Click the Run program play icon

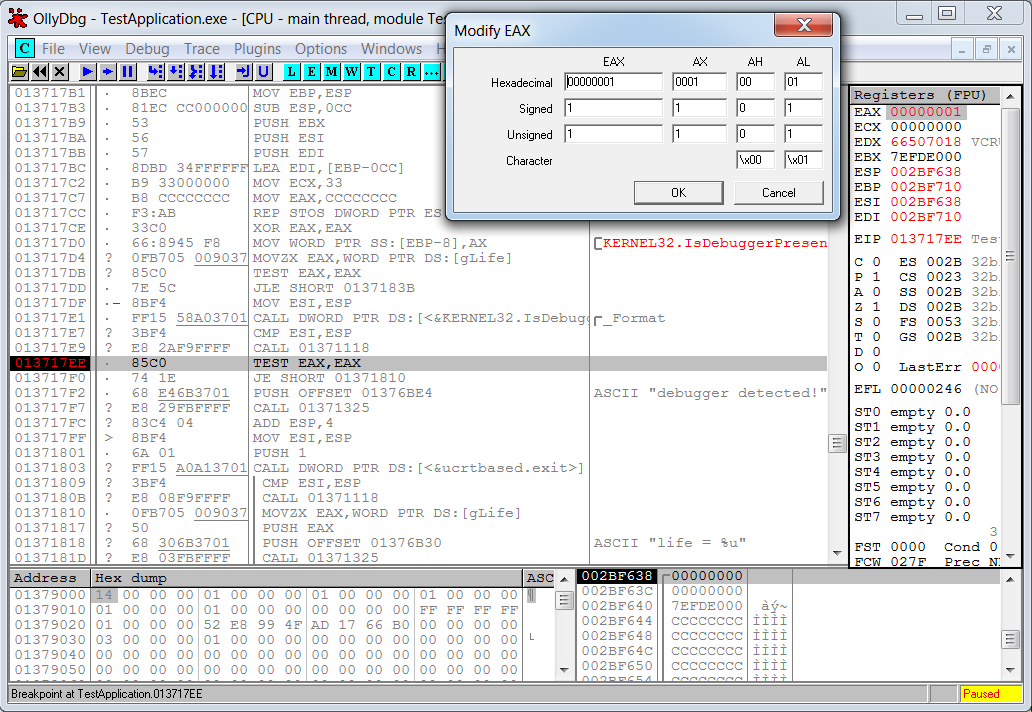tap(88, 72)
